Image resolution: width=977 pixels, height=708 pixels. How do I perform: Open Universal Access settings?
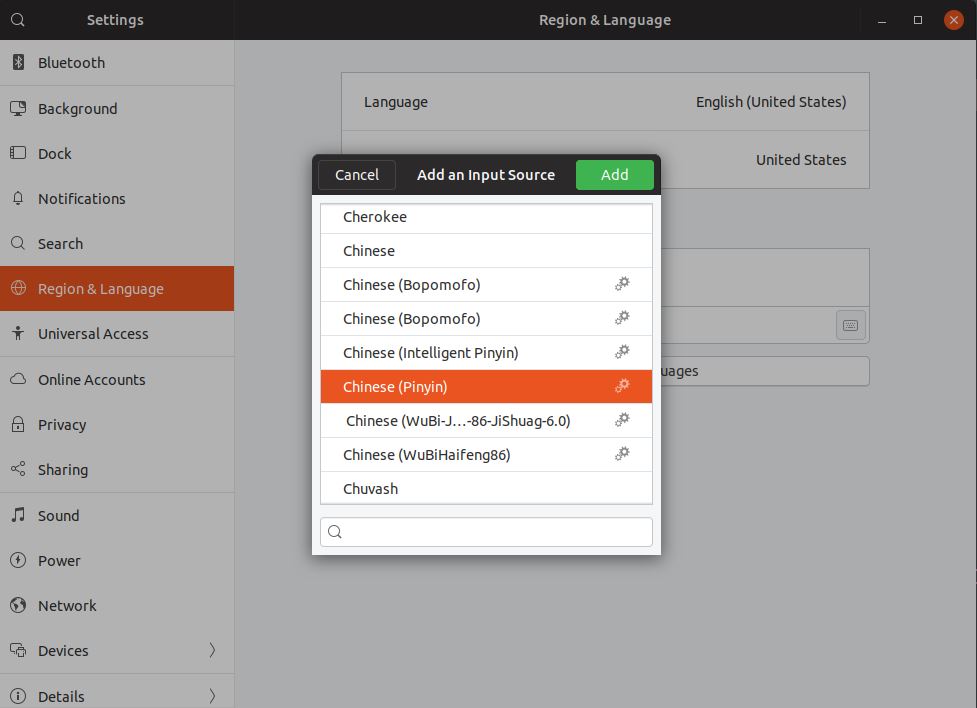[x=92, y=334]
